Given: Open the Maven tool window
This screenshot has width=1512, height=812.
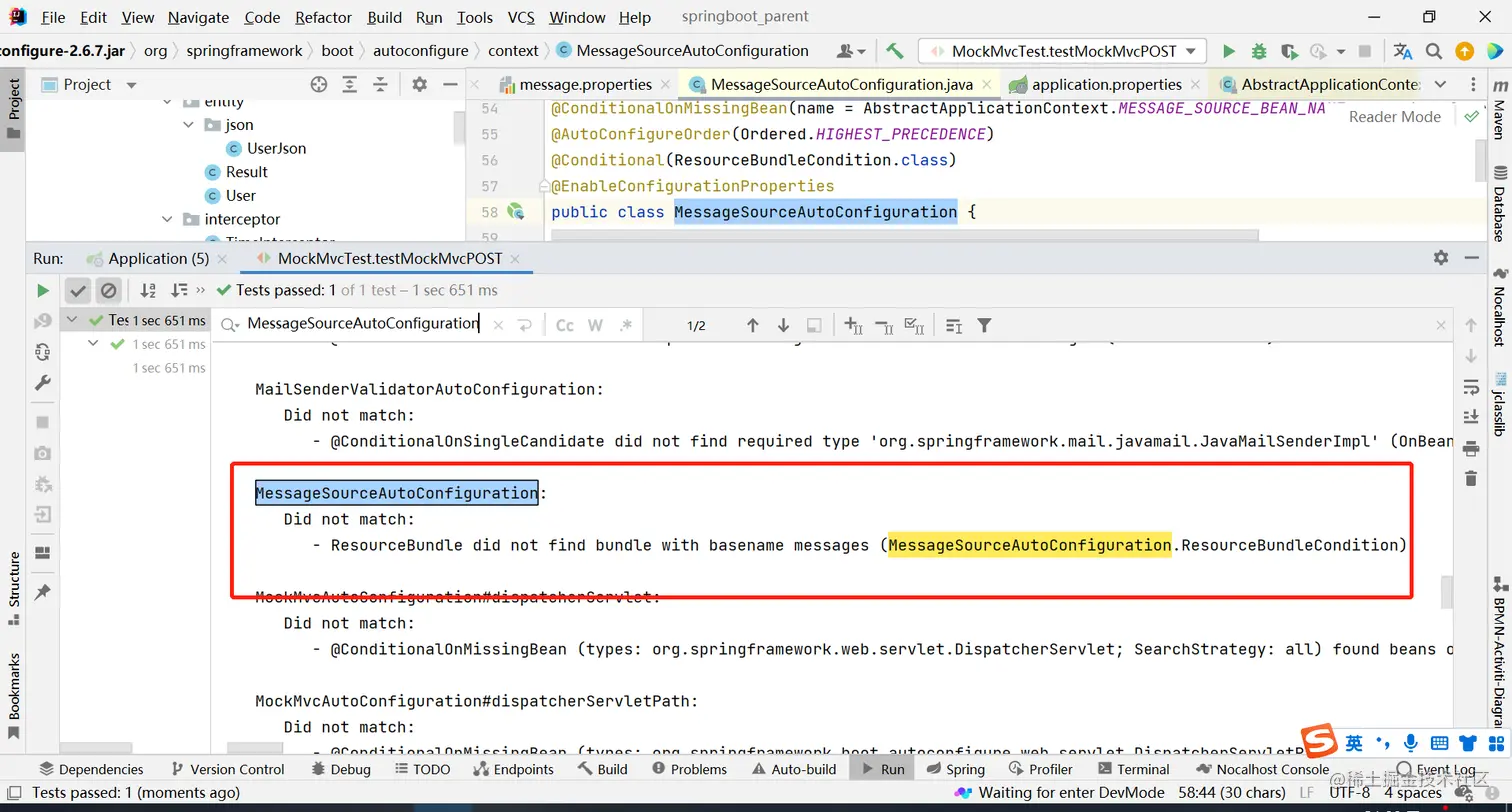Looking at the screenshot, I should (1498, 112).
